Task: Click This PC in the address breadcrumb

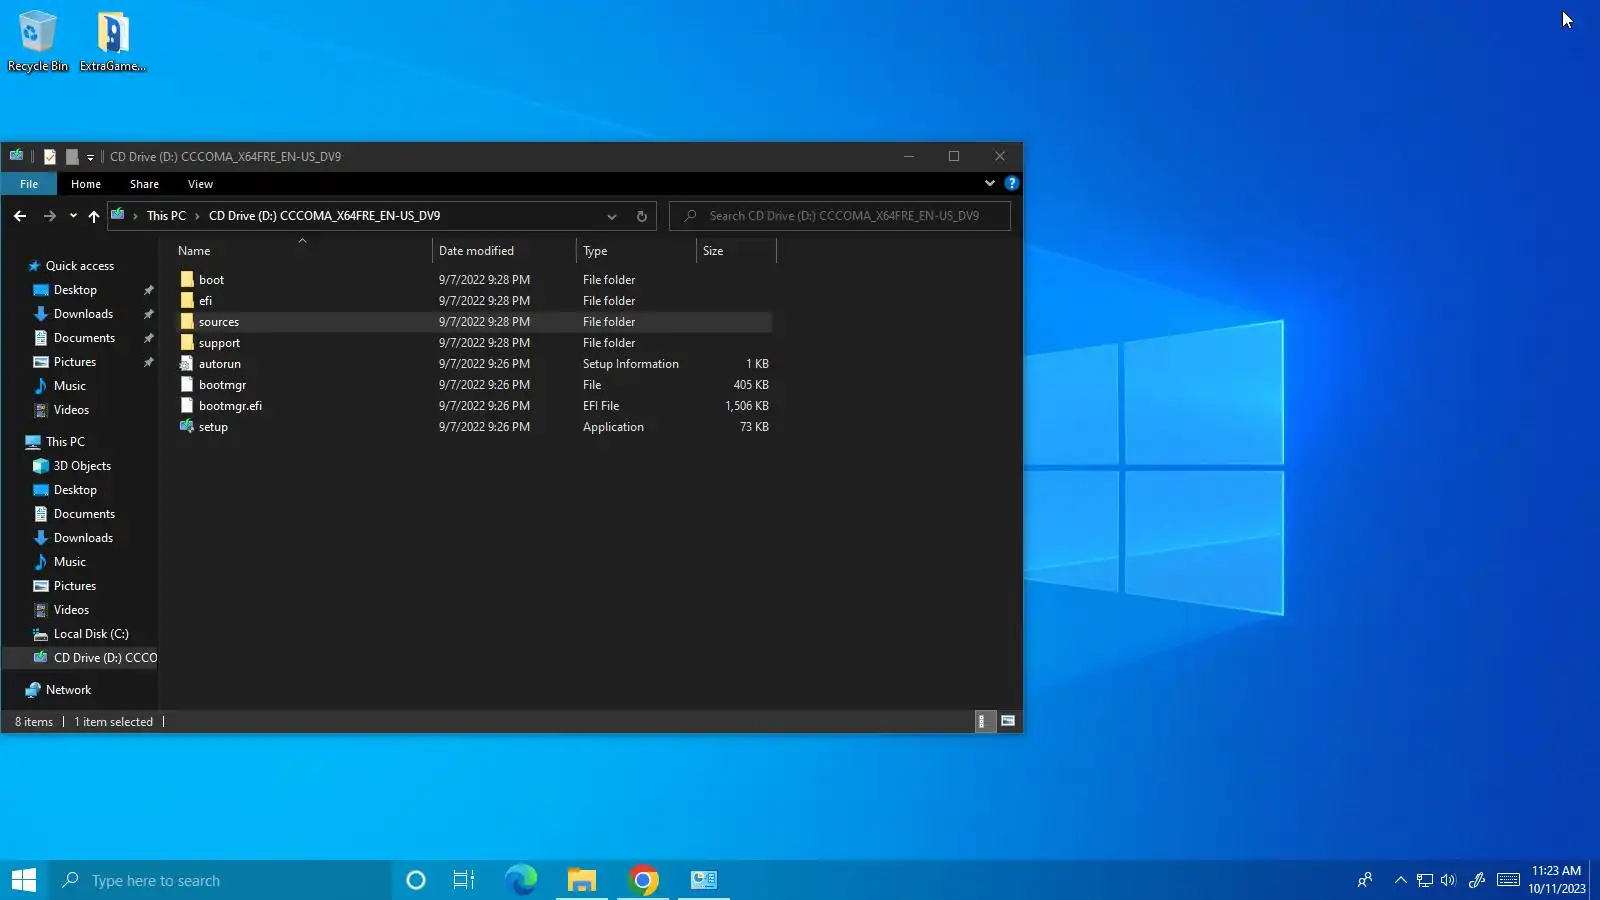Action: (166, 216)
